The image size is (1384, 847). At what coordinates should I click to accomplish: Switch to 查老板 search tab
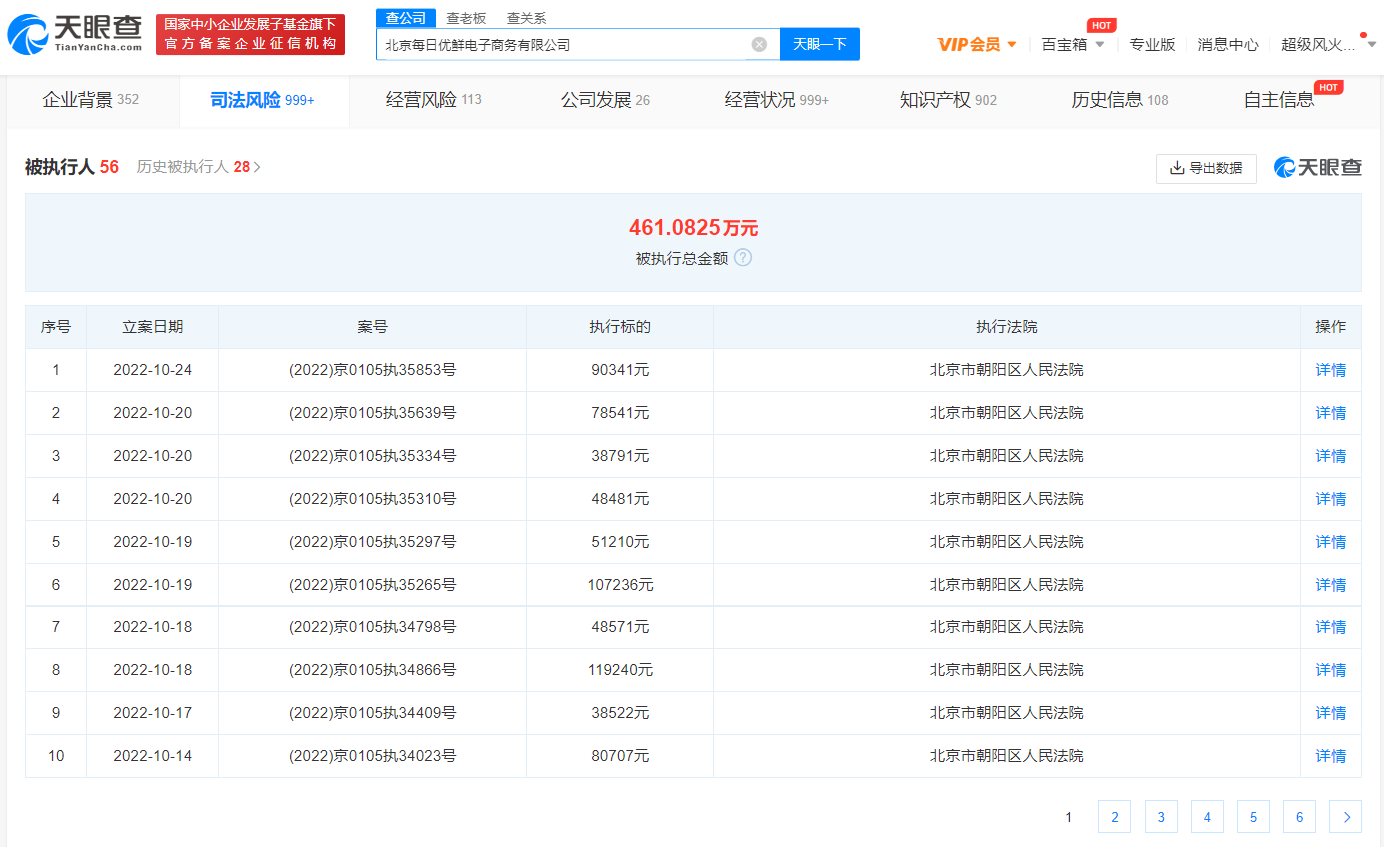[466, 18]
